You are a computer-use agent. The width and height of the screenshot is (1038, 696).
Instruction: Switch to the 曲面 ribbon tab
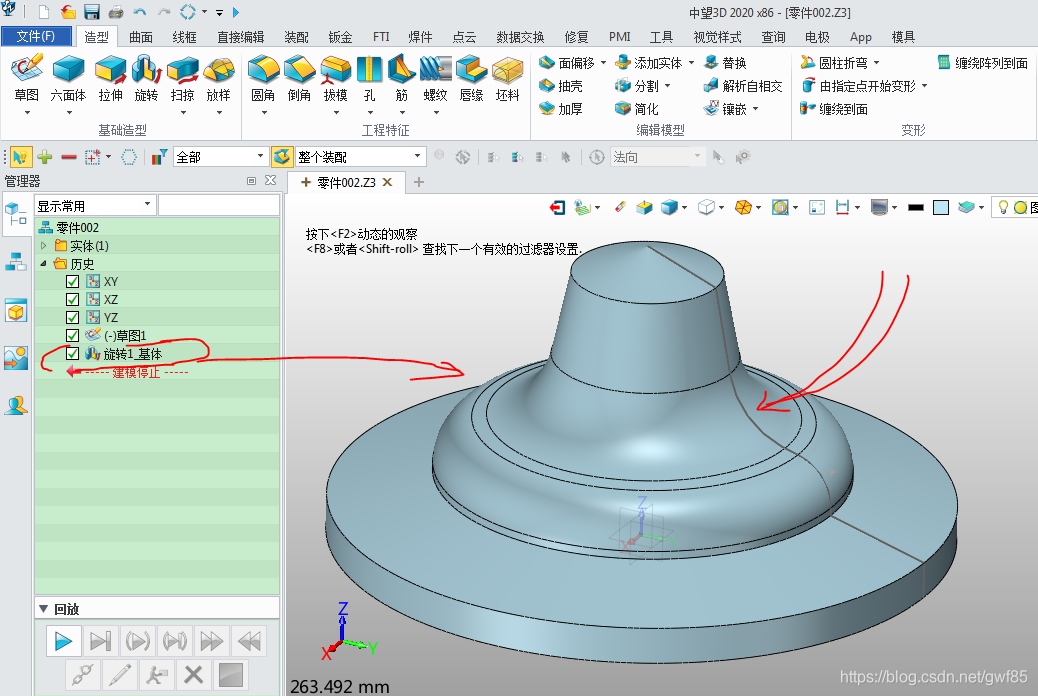pos(141,37)
